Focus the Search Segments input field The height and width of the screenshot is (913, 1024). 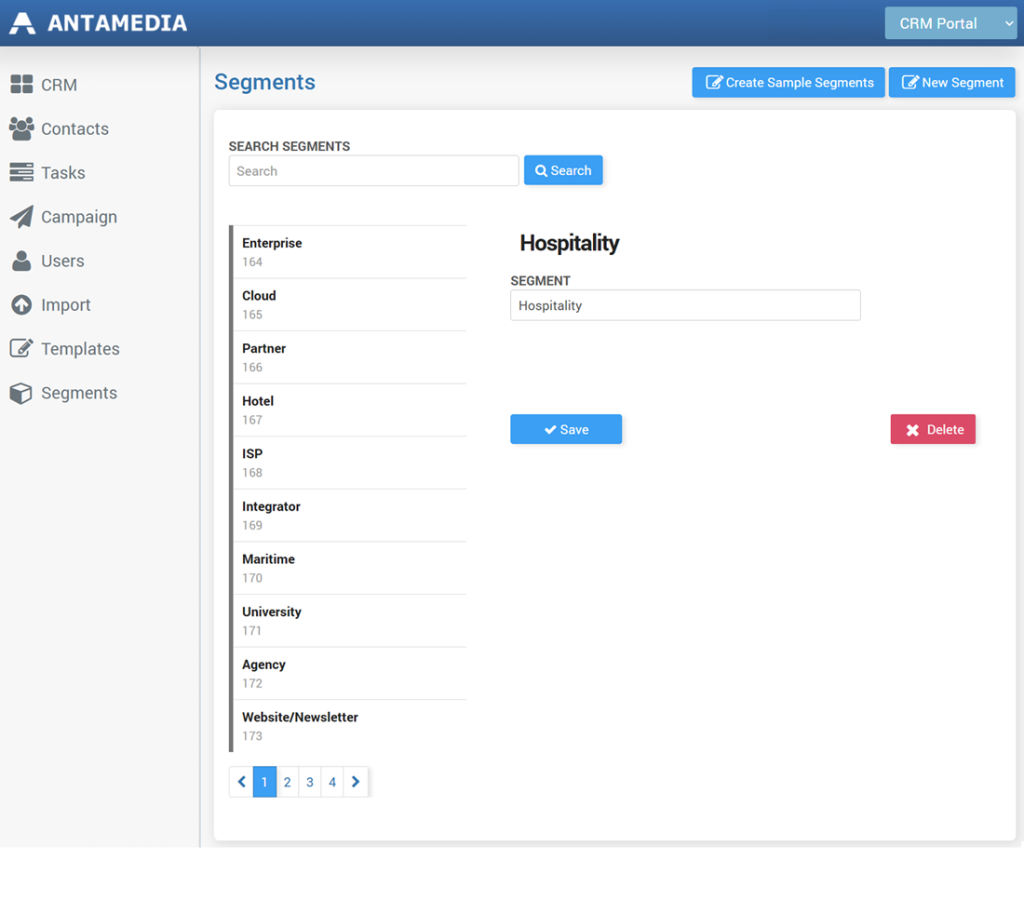point(374,170)
